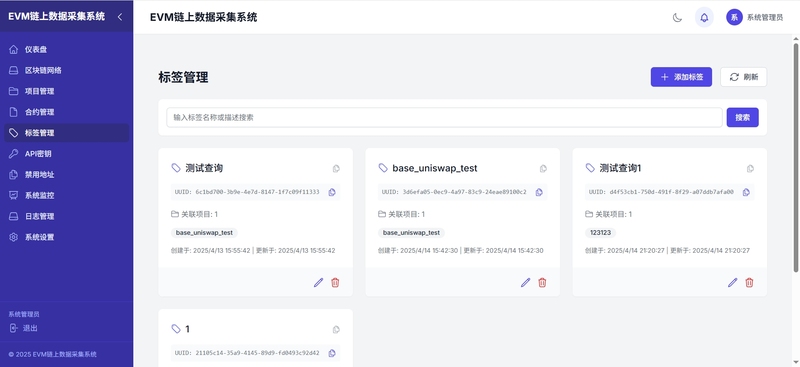Open 系统设置 in the sidebar
This screenshot has width=800, height=367.
(66, 237)
